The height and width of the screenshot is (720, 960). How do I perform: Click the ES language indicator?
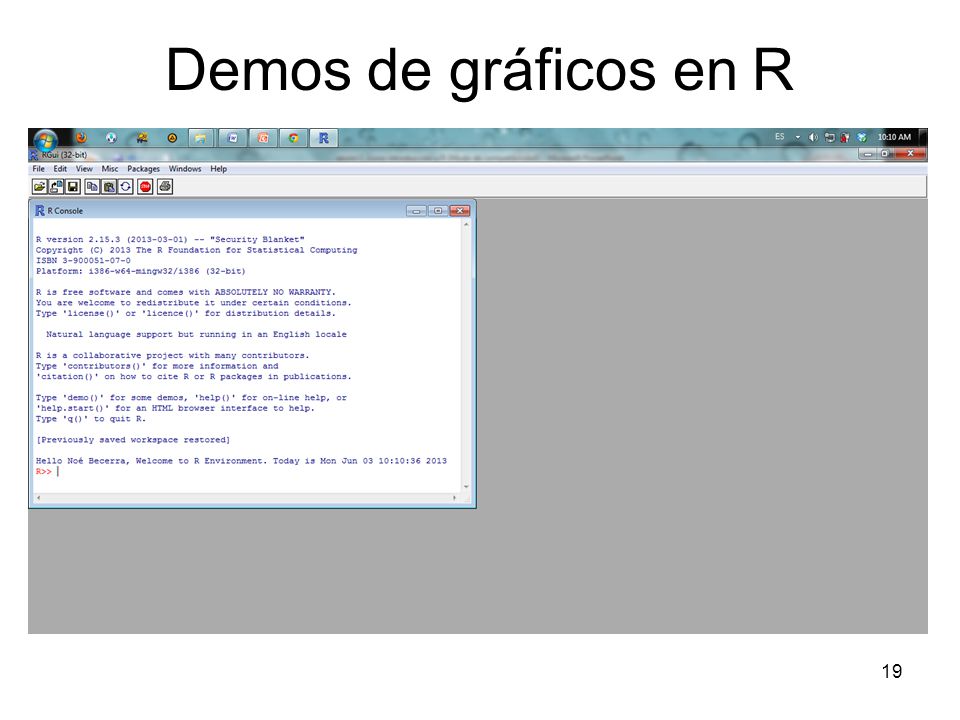(x=779, y=137)
